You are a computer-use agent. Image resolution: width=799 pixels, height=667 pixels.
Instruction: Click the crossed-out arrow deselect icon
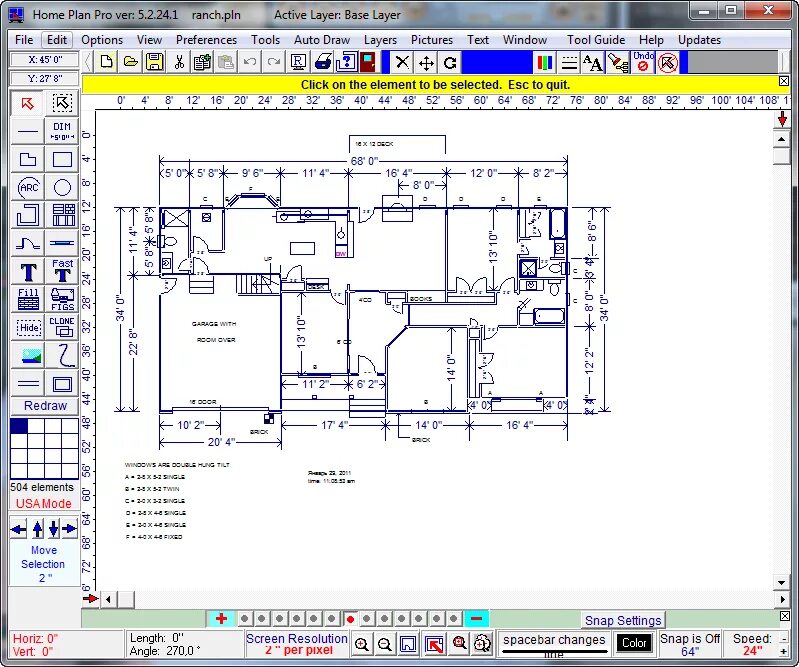click(x=668, y=63)
